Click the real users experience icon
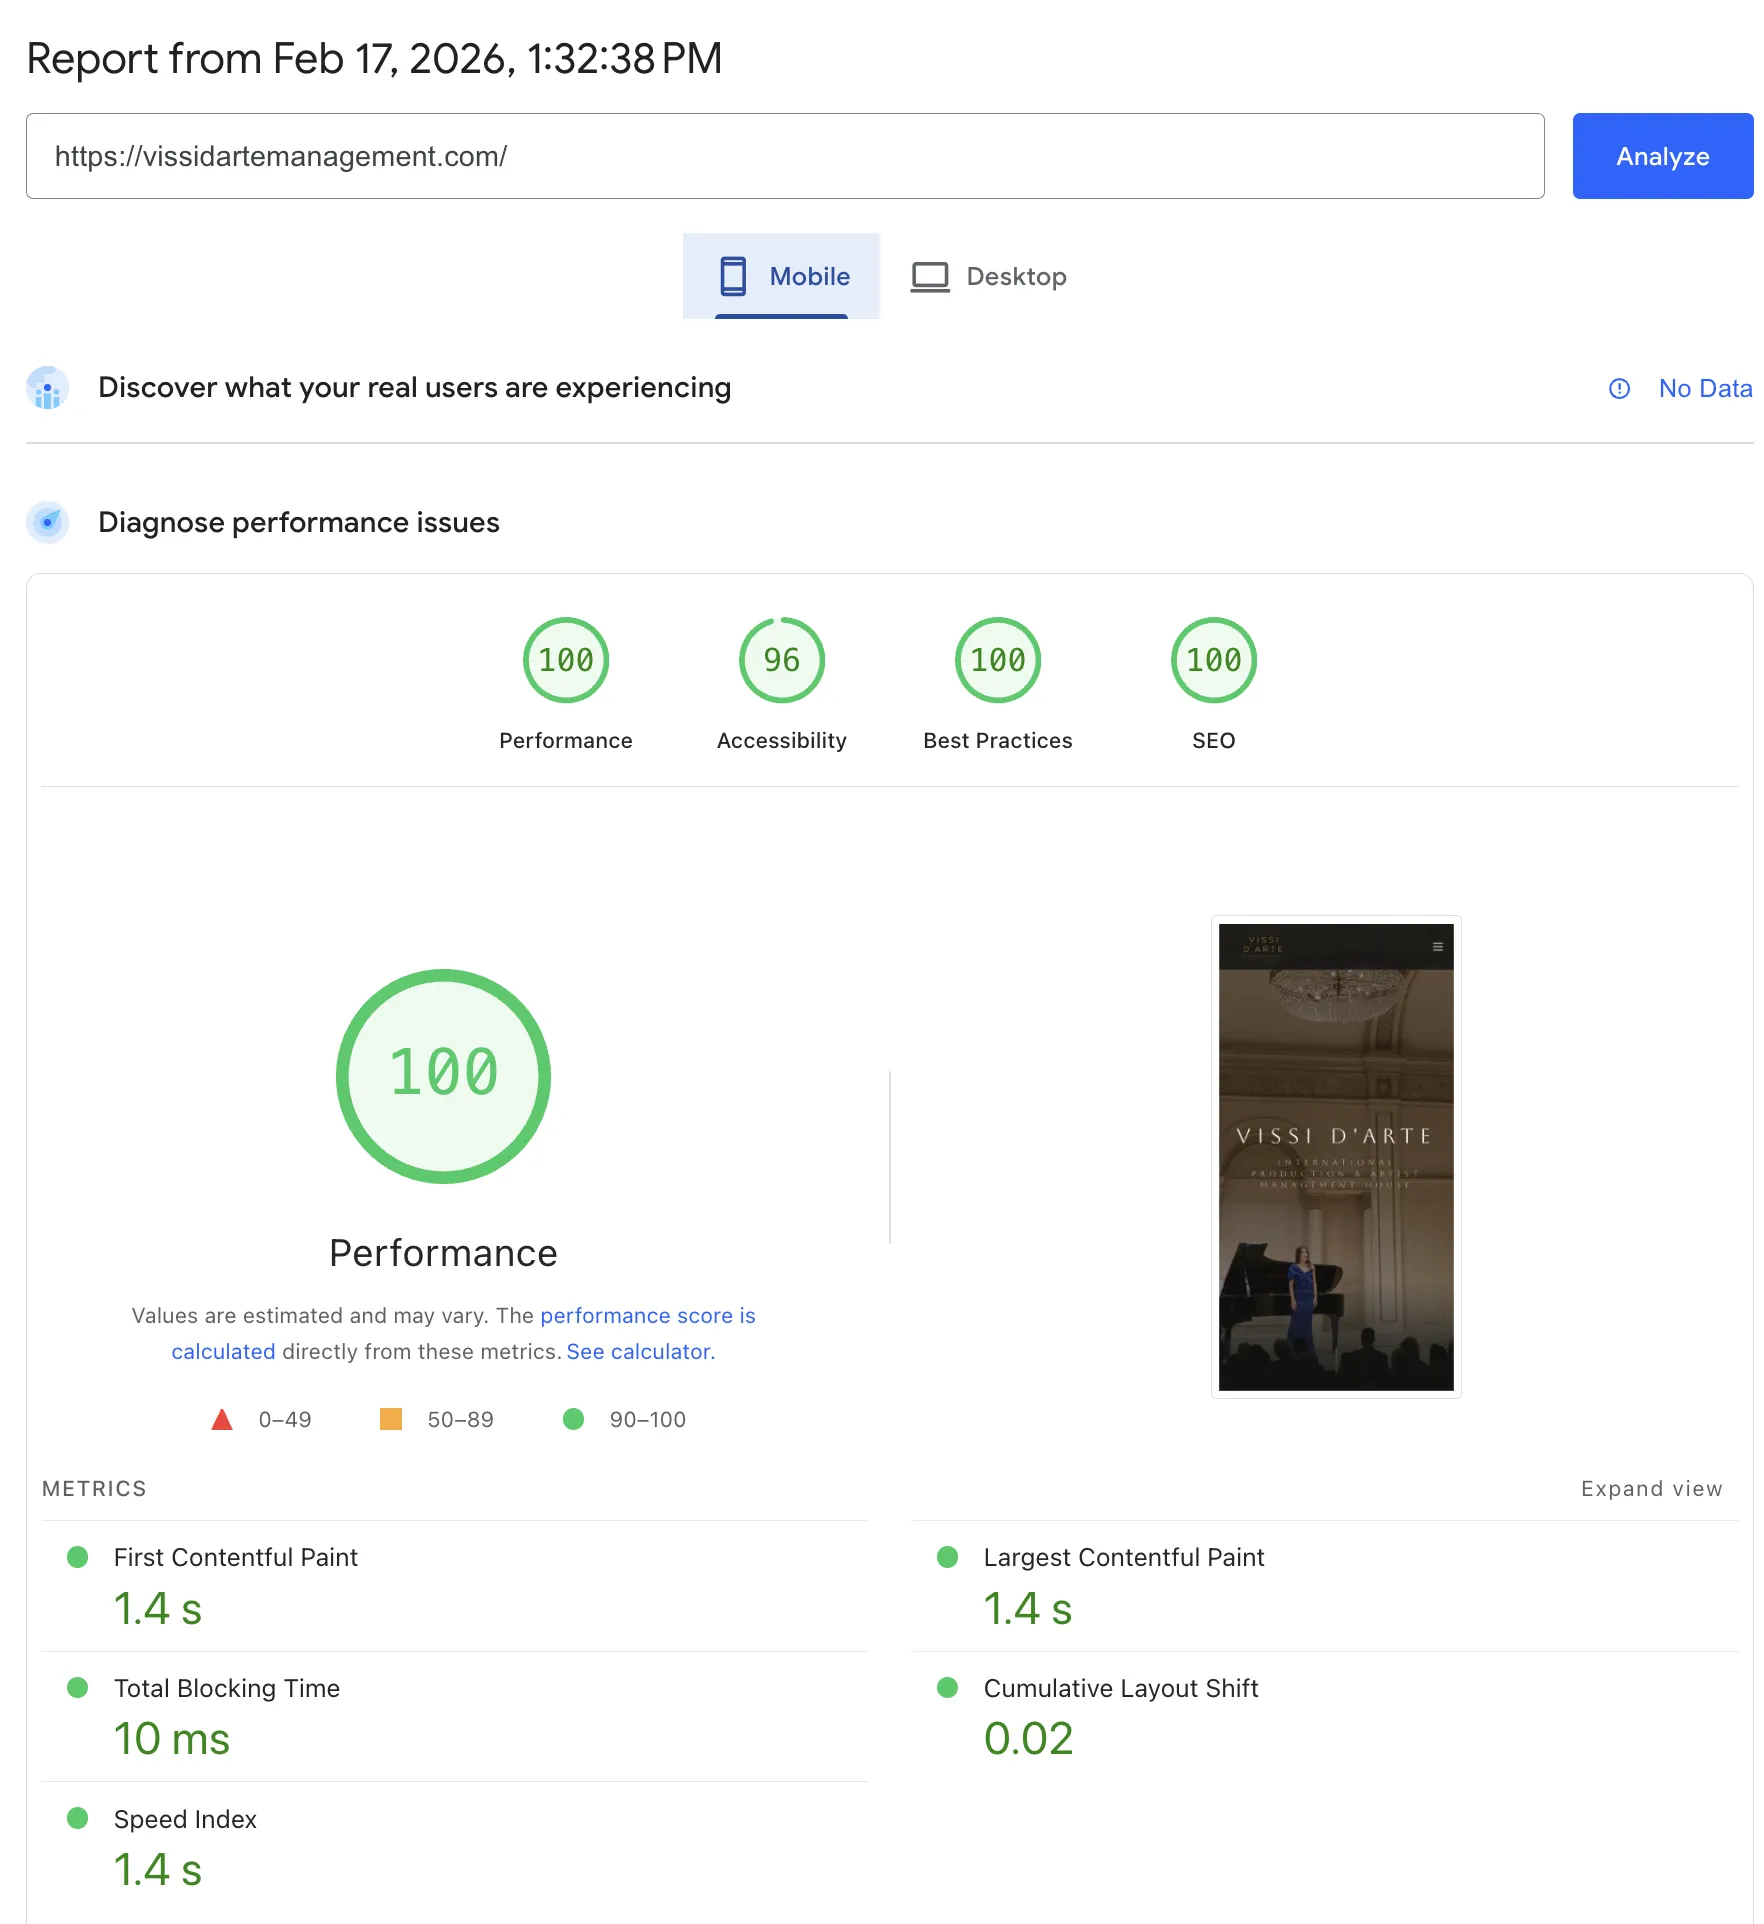The width and height of the screenshot is (1764, 1924). 47,388
